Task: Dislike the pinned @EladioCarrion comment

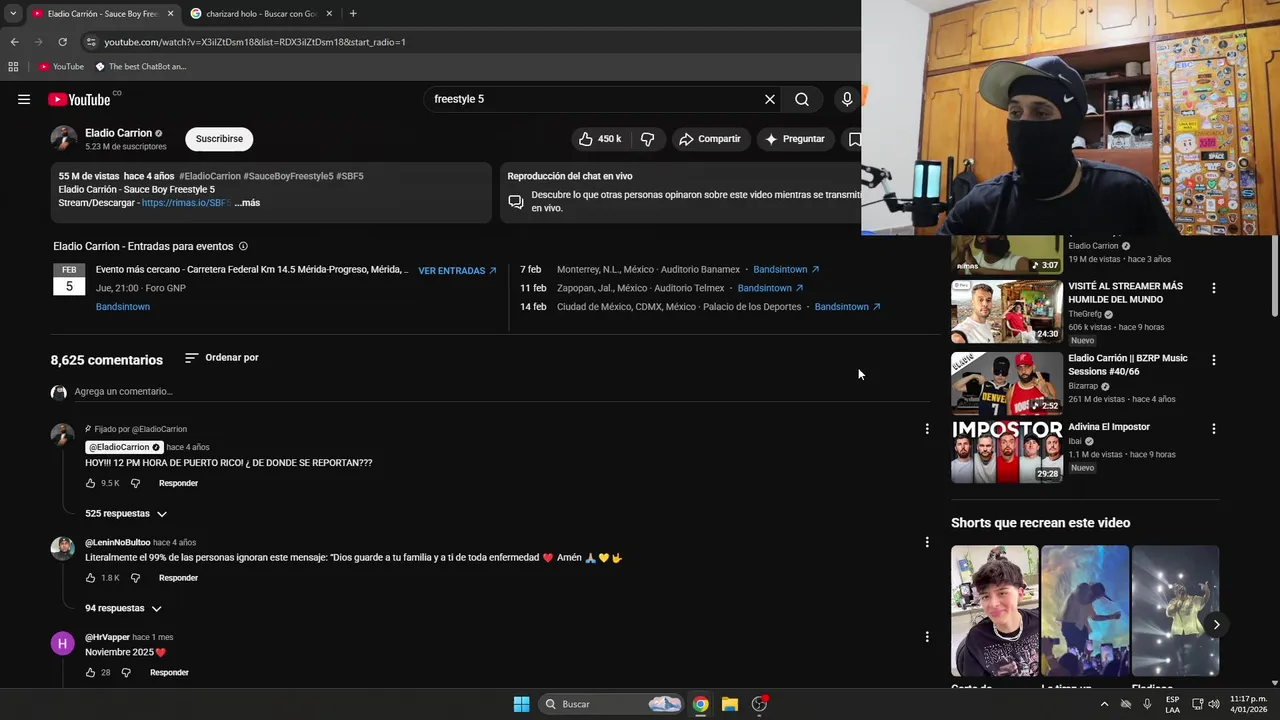Action: [135, 483]
